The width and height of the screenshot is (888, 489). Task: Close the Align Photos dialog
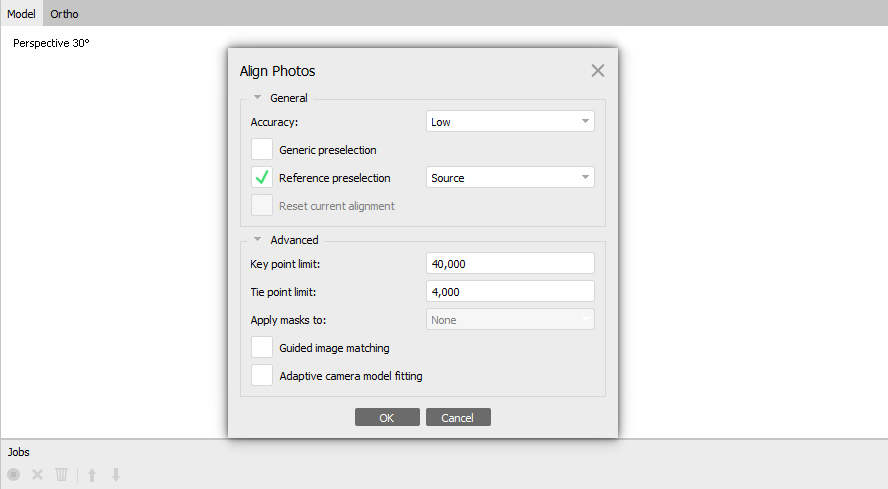597,71
